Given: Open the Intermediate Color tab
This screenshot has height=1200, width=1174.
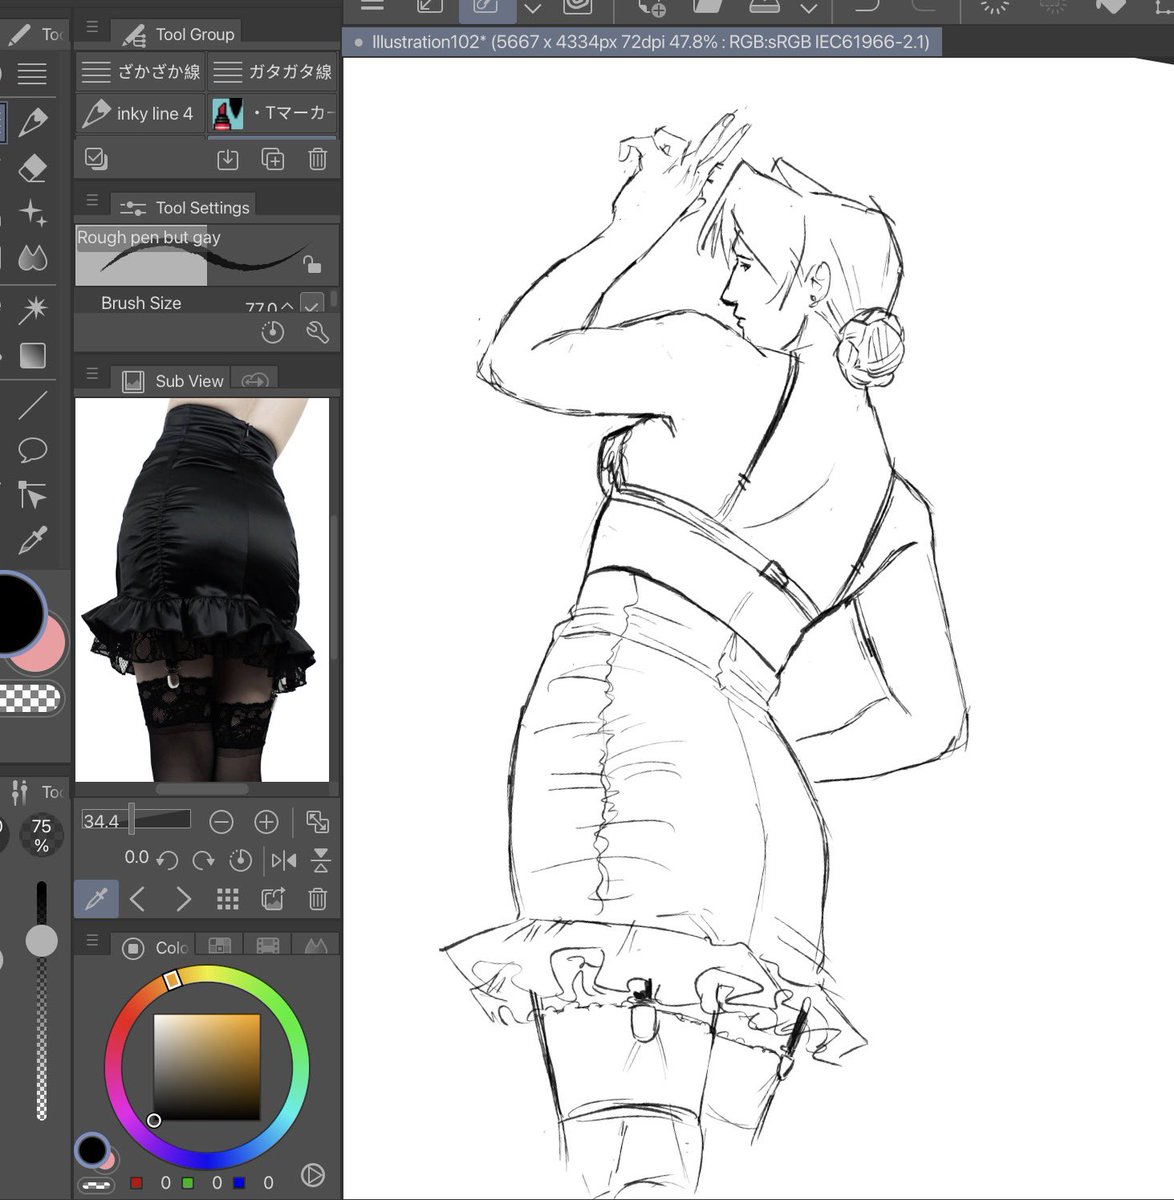Looking at the screenshot, I should [x=267, y=946].
